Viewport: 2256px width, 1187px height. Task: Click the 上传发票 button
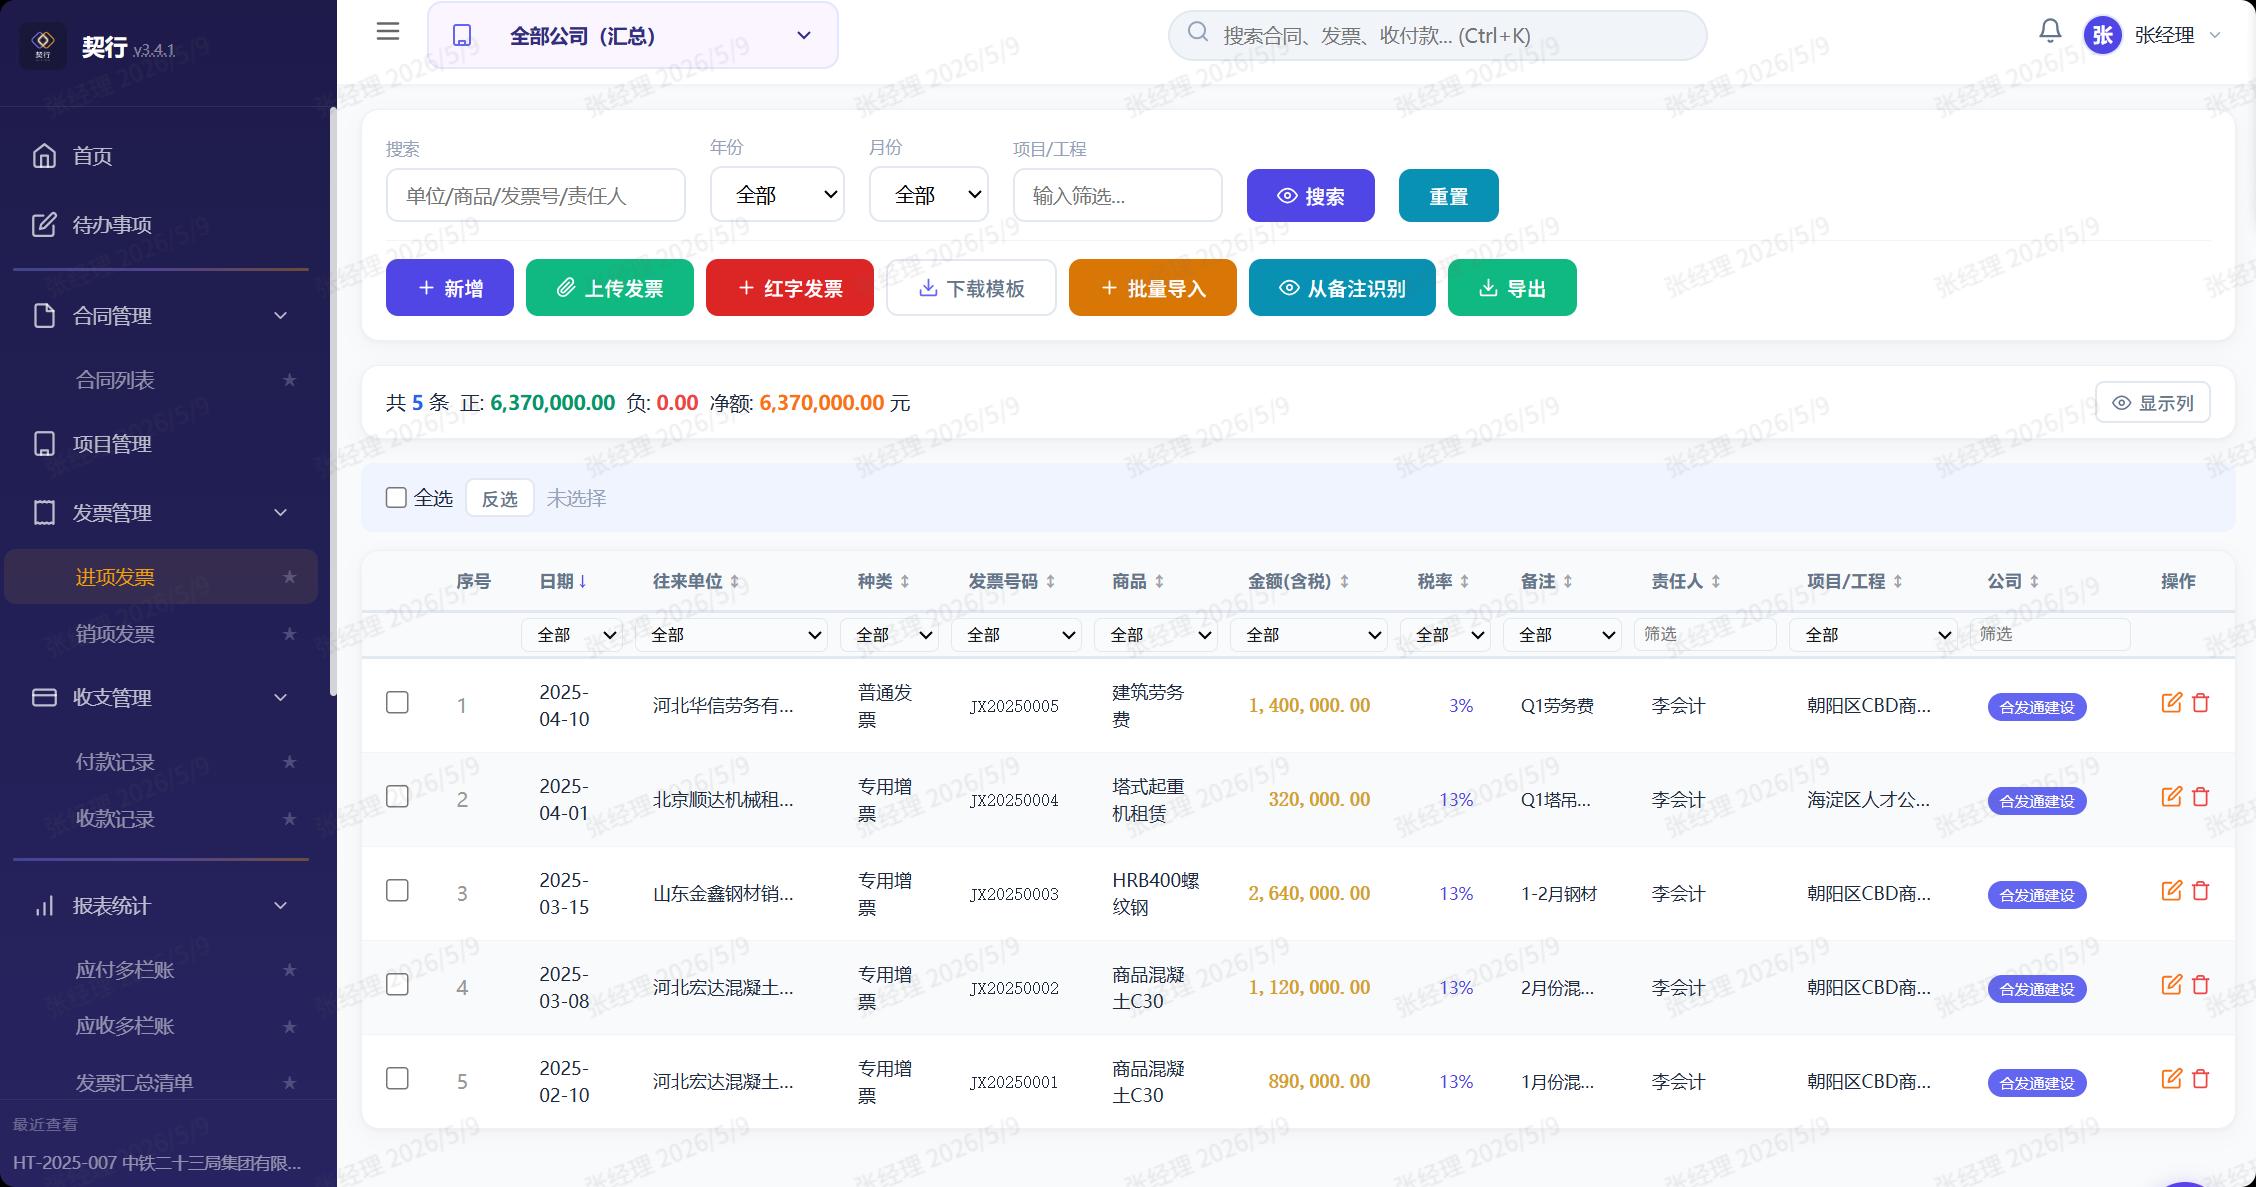(610, 288)
